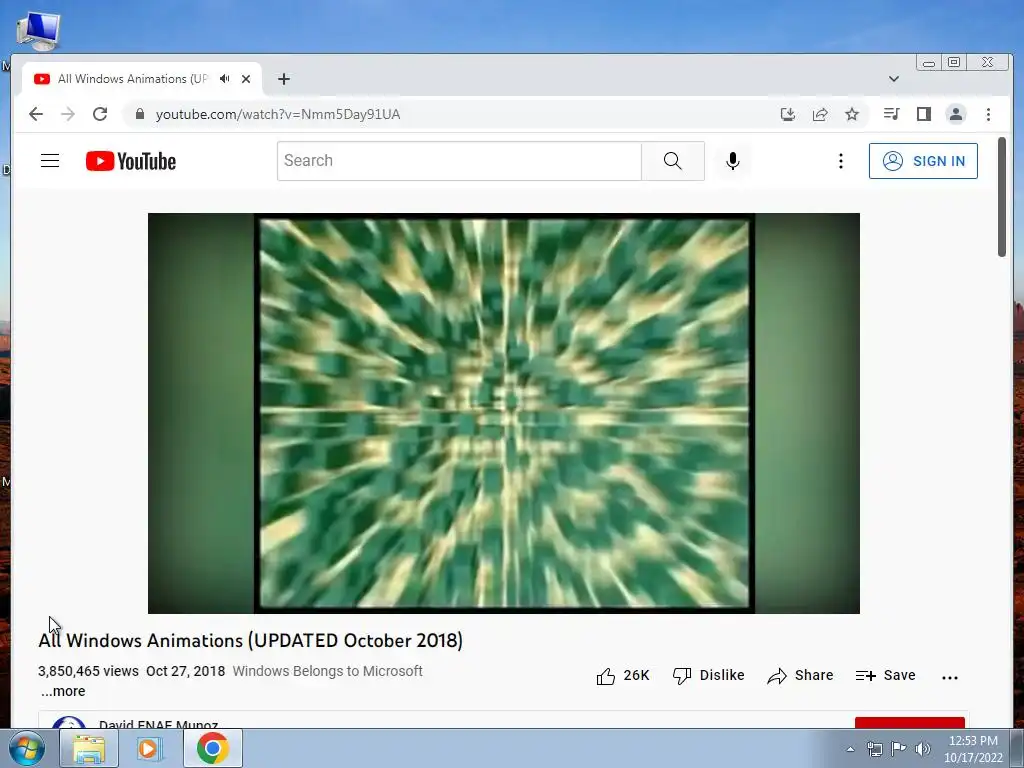Toggle Chrome side panel
Screen dimensions: 1024x768
tap(923, 114)
